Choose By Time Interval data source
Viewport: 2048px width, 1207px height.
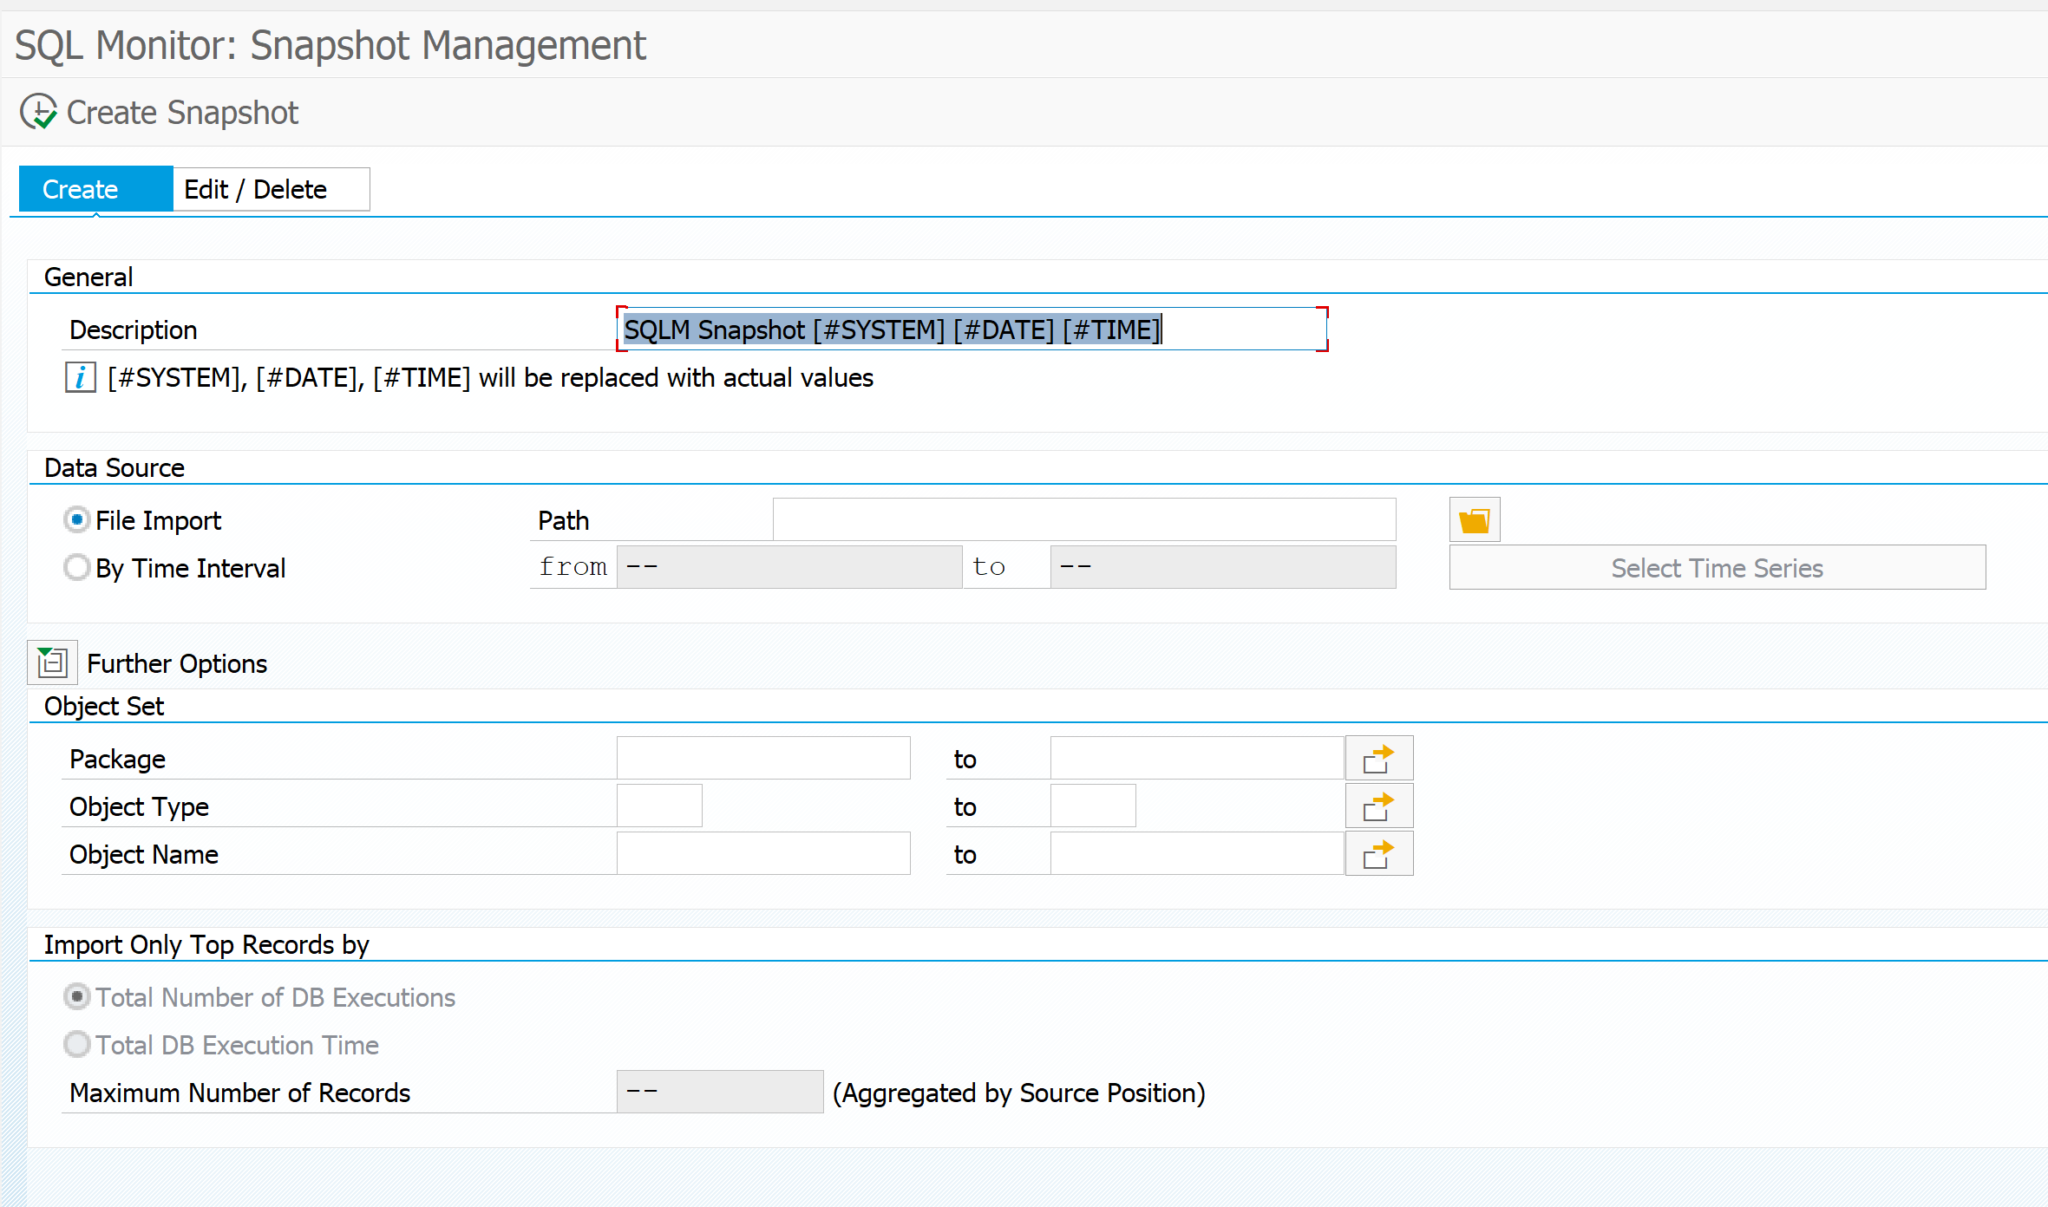click(x=77, y=567)
